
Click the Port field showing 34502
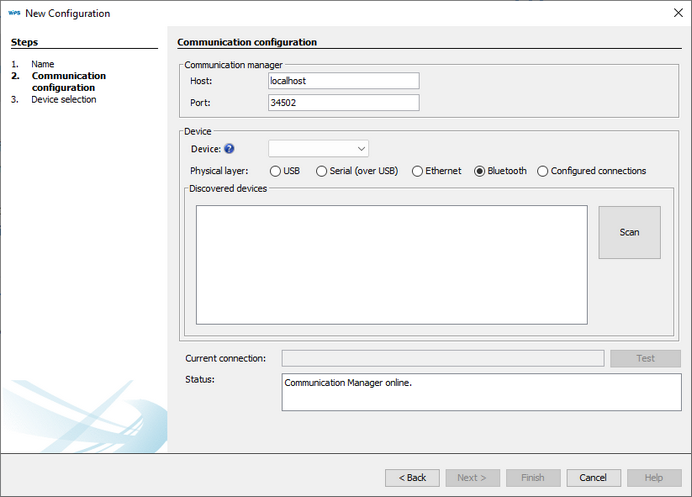342,102
